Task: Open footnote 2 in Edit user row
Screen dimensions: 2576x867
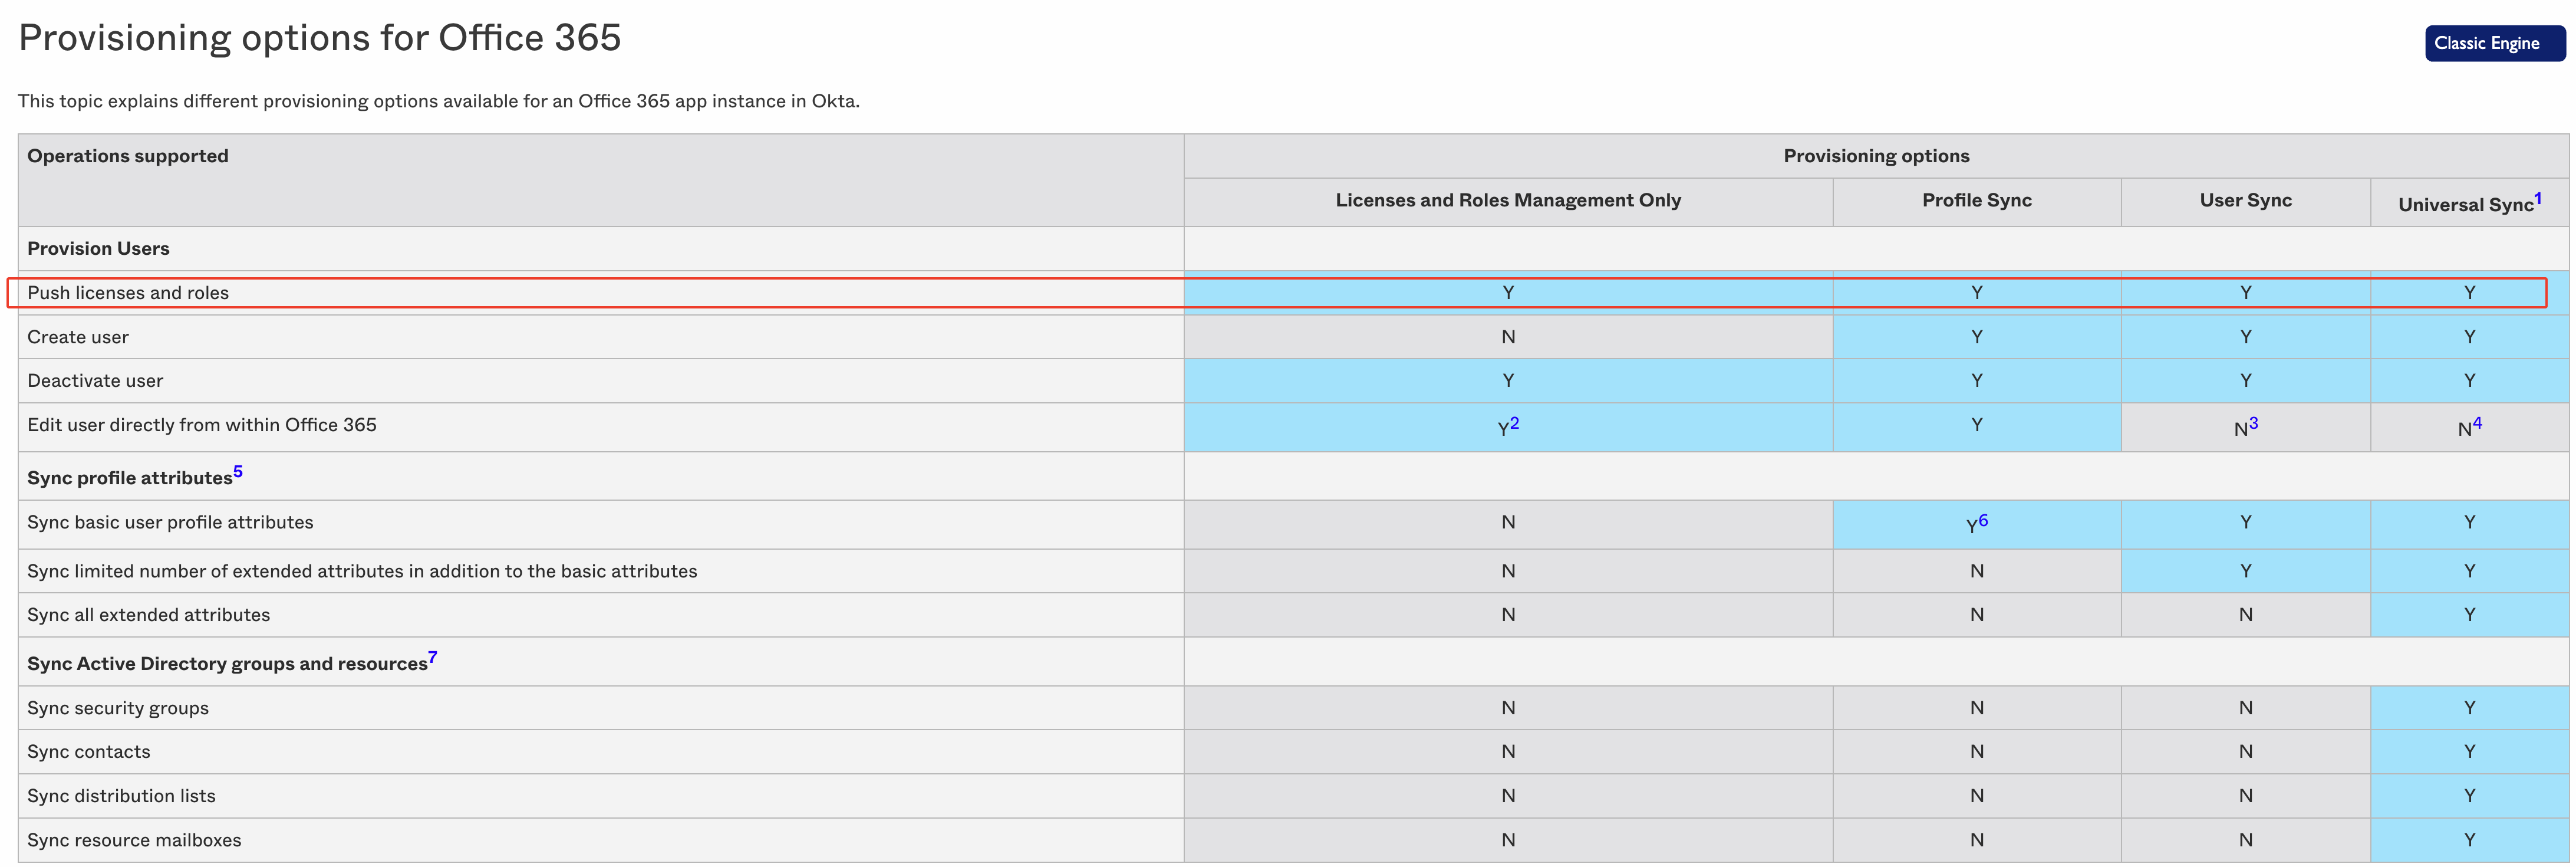Action: (x=1515, y=419)
